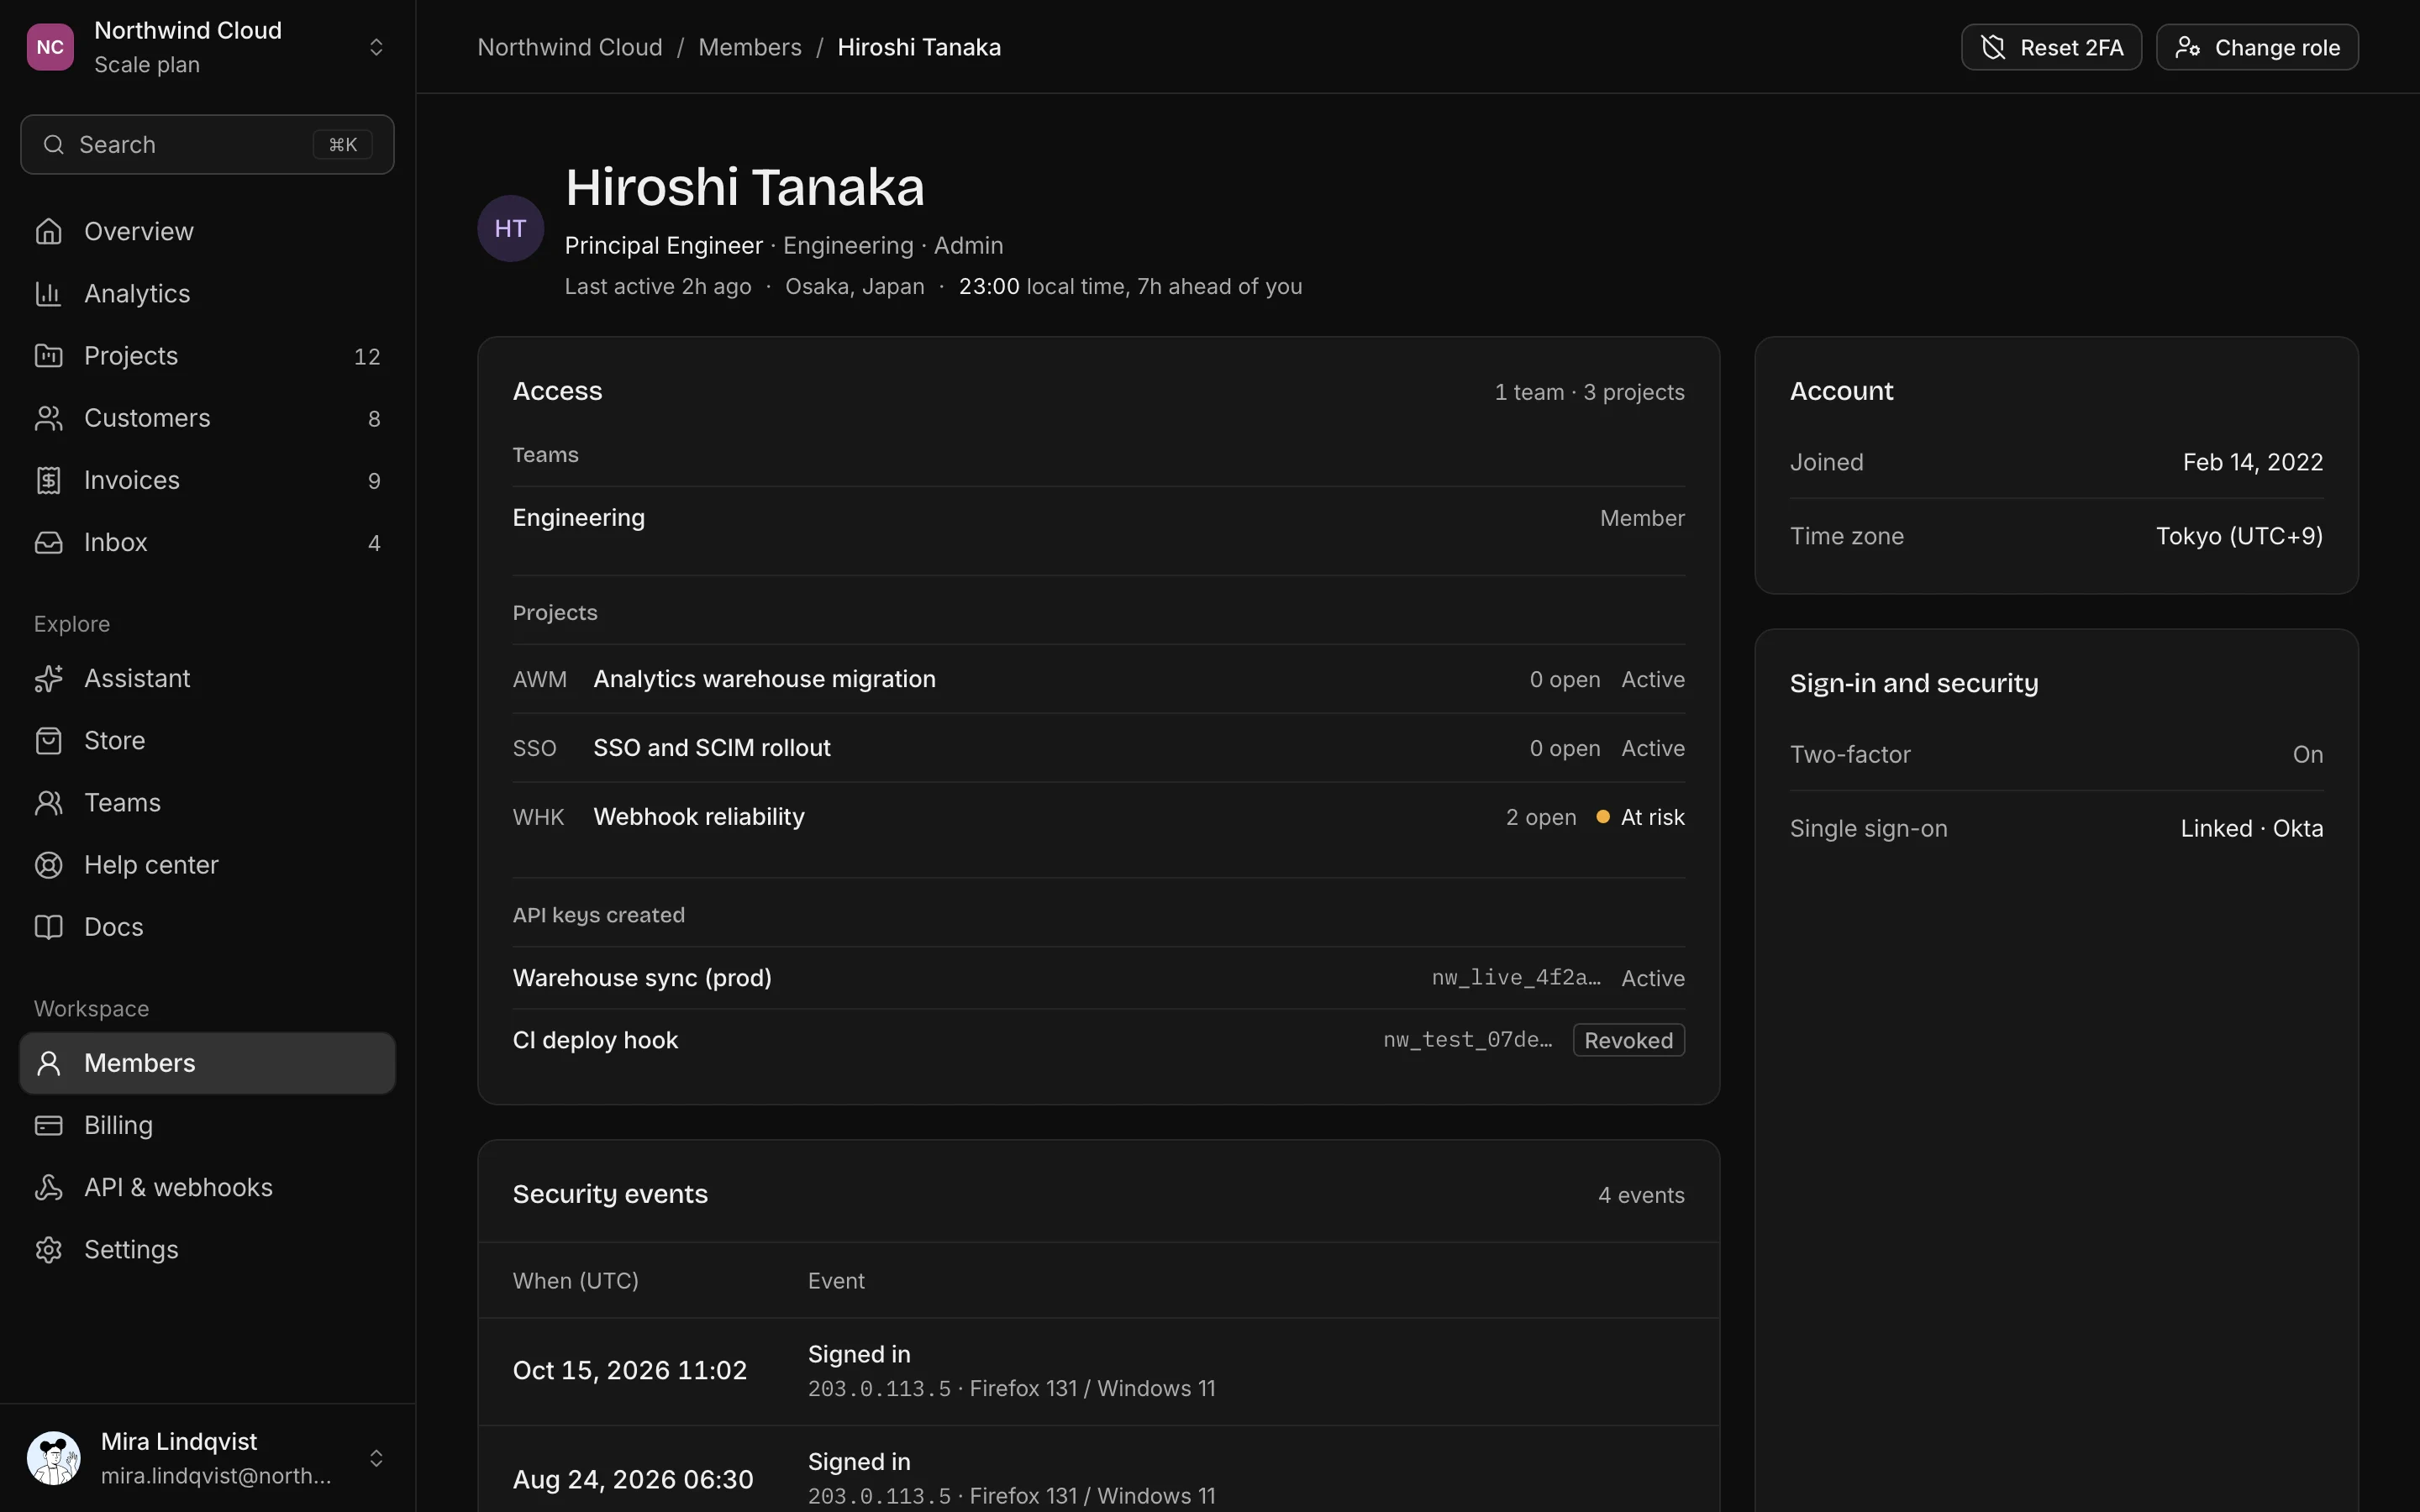Click the Billing credit card icon

point(48,1125)
